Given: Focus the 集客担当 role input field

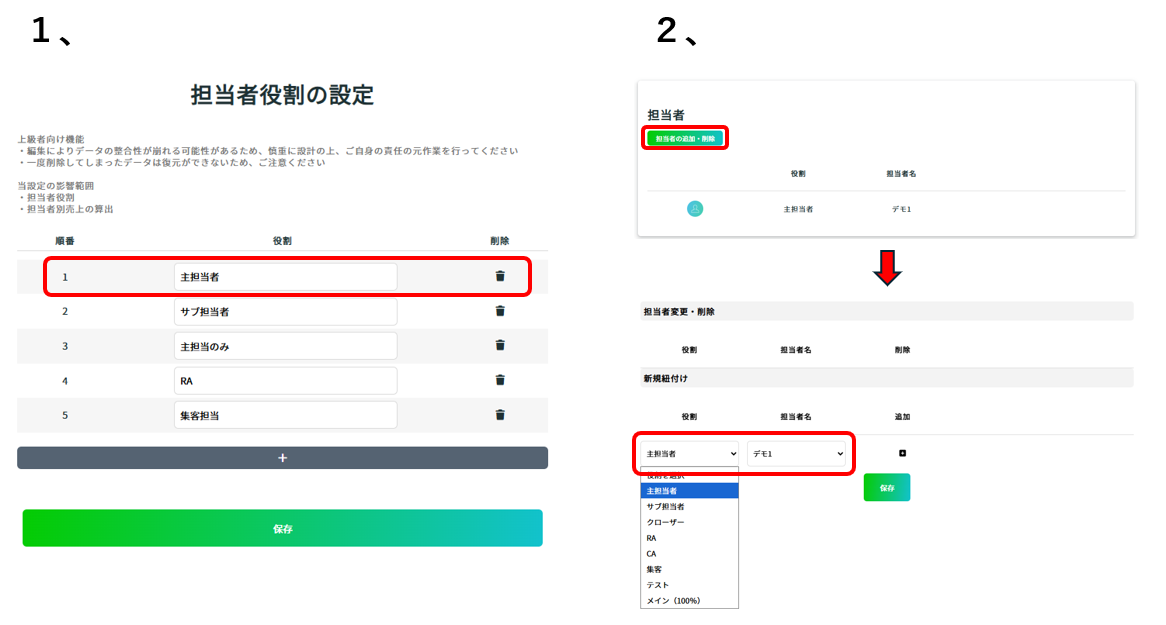Looking at the screenshot, I should 285,415.
